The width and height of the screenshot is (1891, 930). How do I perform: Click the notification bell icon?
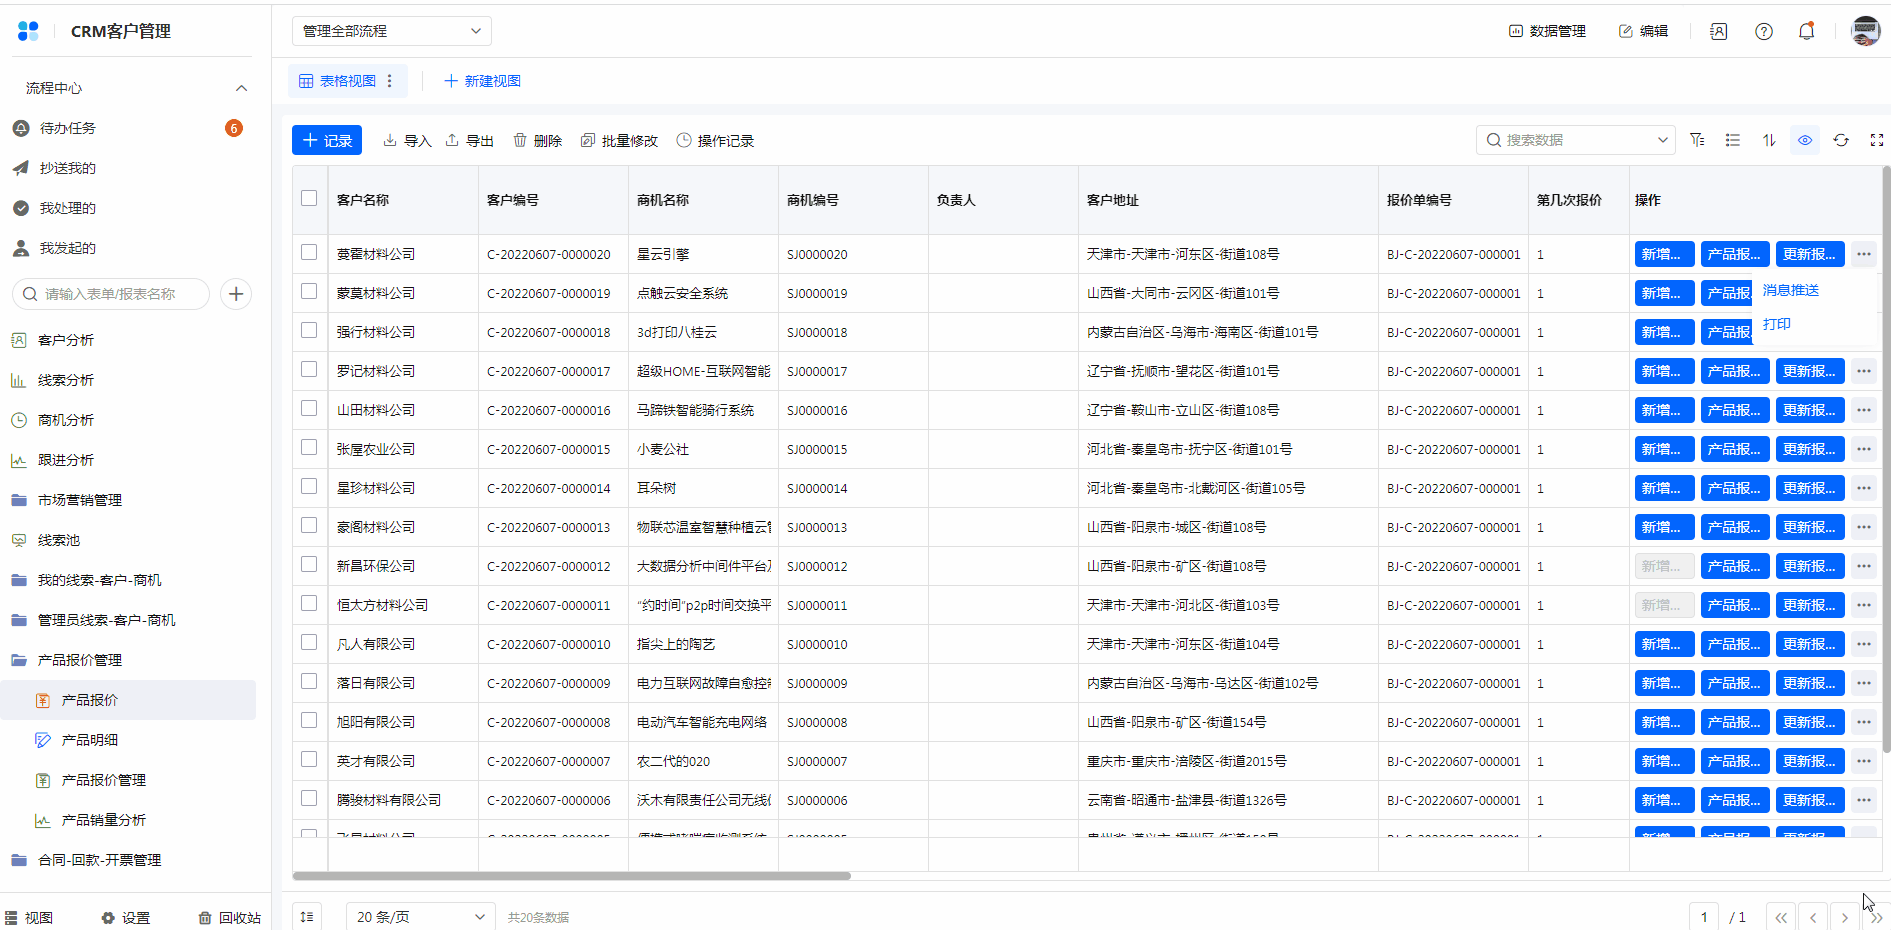tap(1806, 31)
